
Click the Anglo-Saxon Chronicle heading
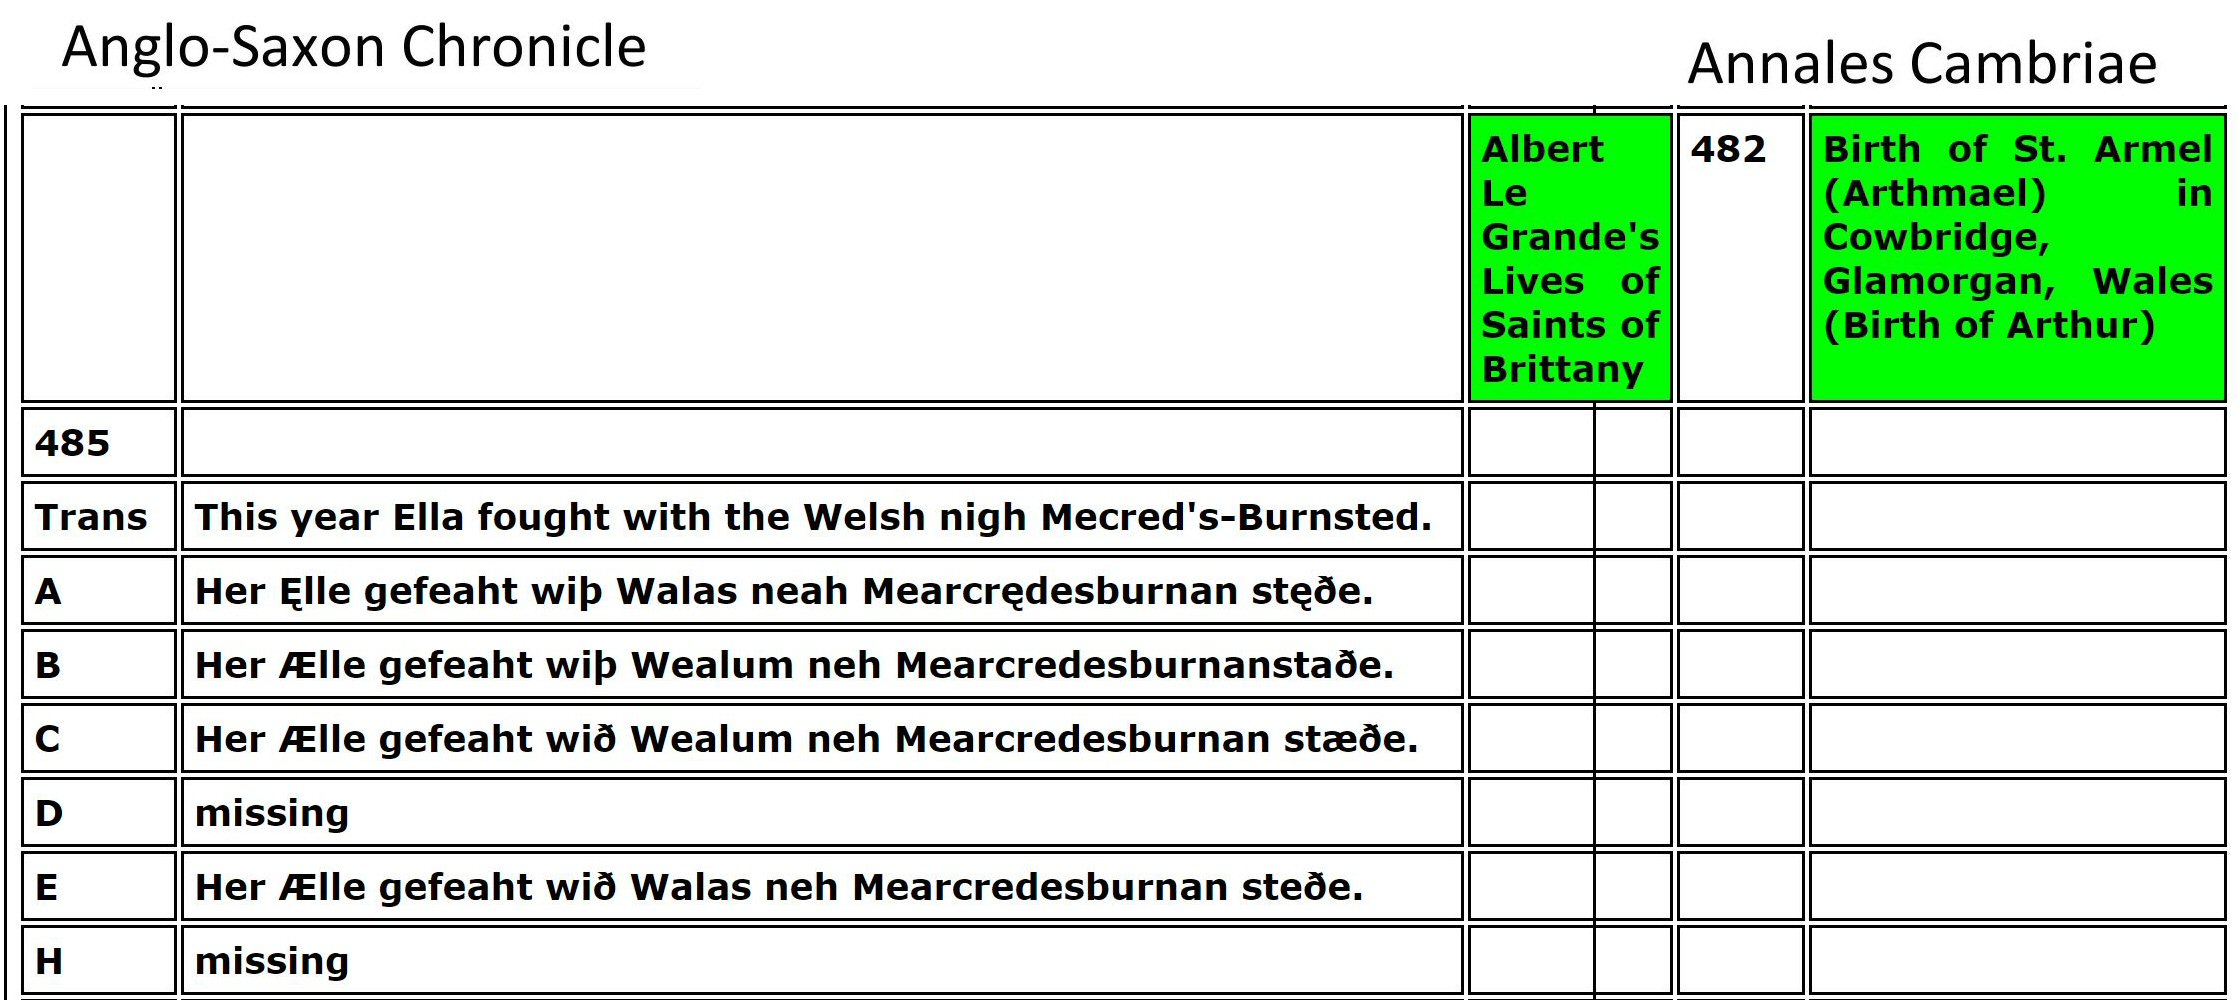354,47
